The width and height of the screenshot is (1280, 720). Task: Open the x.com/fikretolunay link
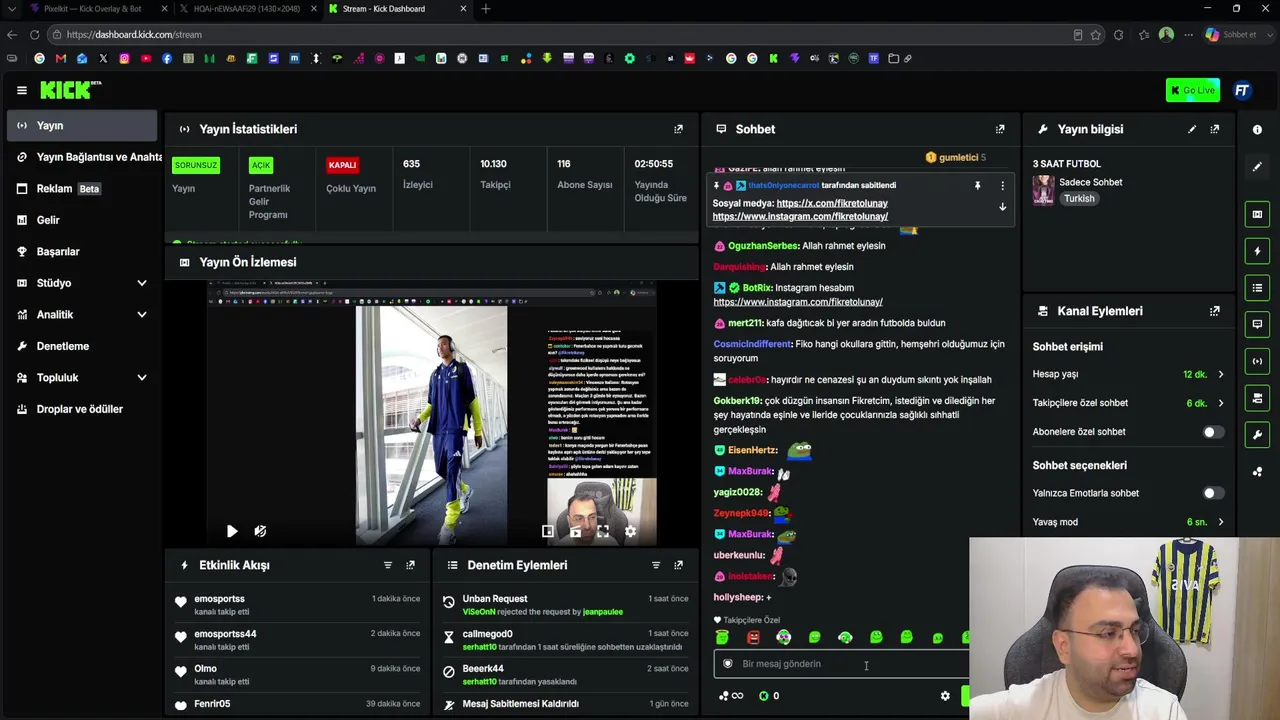pyautogui.click(x=832, y=203)
